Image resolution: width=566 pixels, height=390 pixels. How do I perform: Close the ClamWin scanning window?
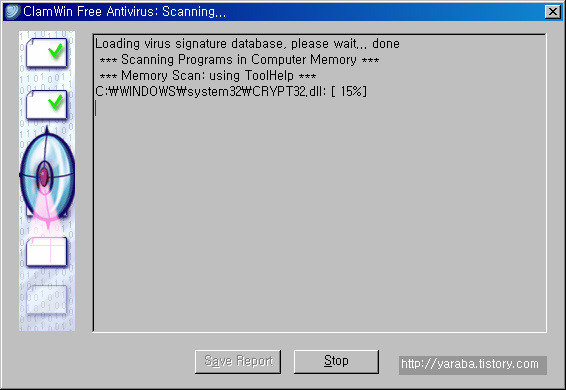click(553, 12)
